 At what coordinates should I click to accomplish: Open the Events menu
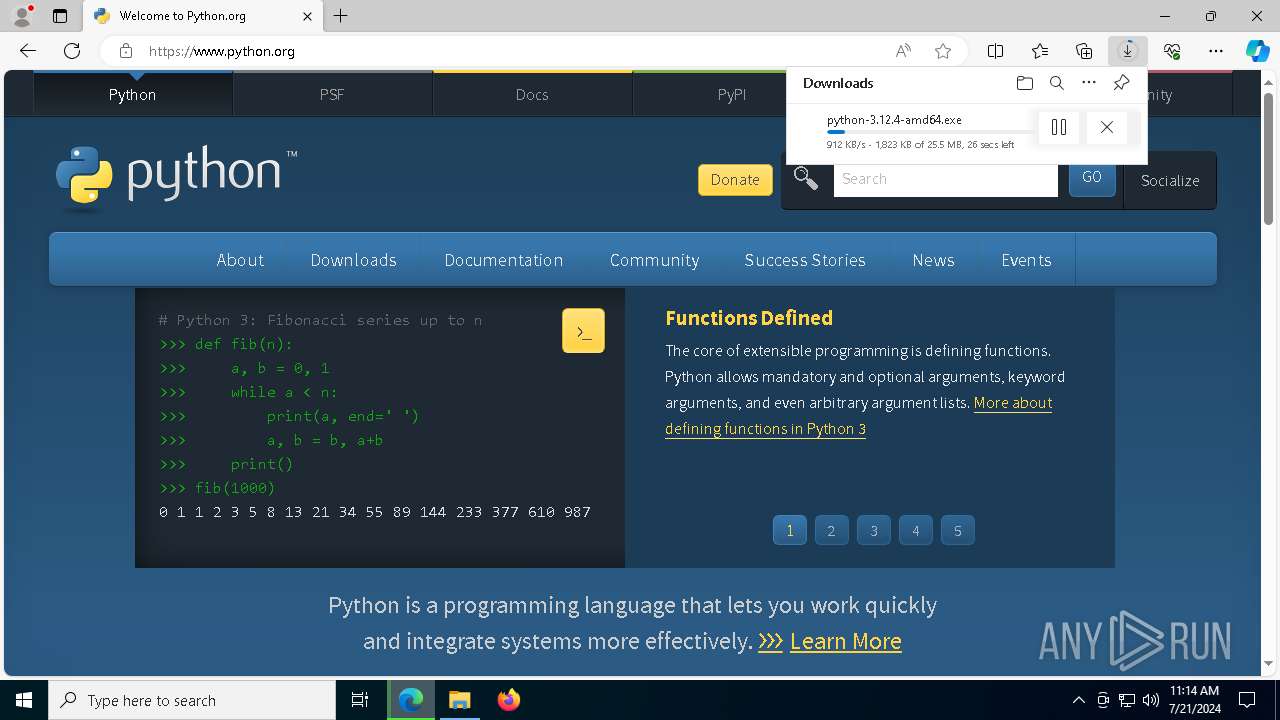[x=1026, y=260]
